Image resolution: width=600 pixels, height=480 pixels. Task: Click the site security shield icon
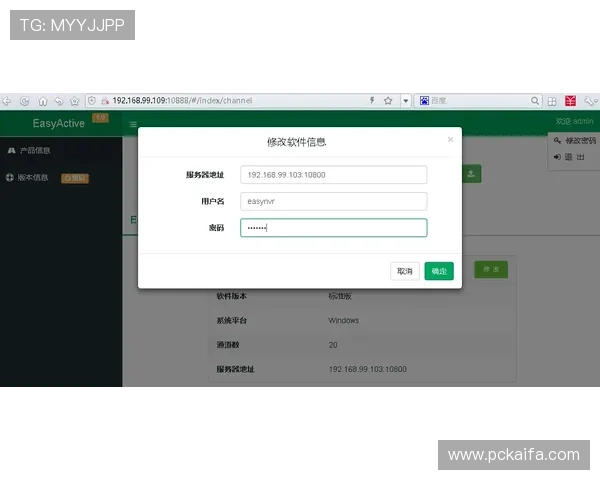92,101
